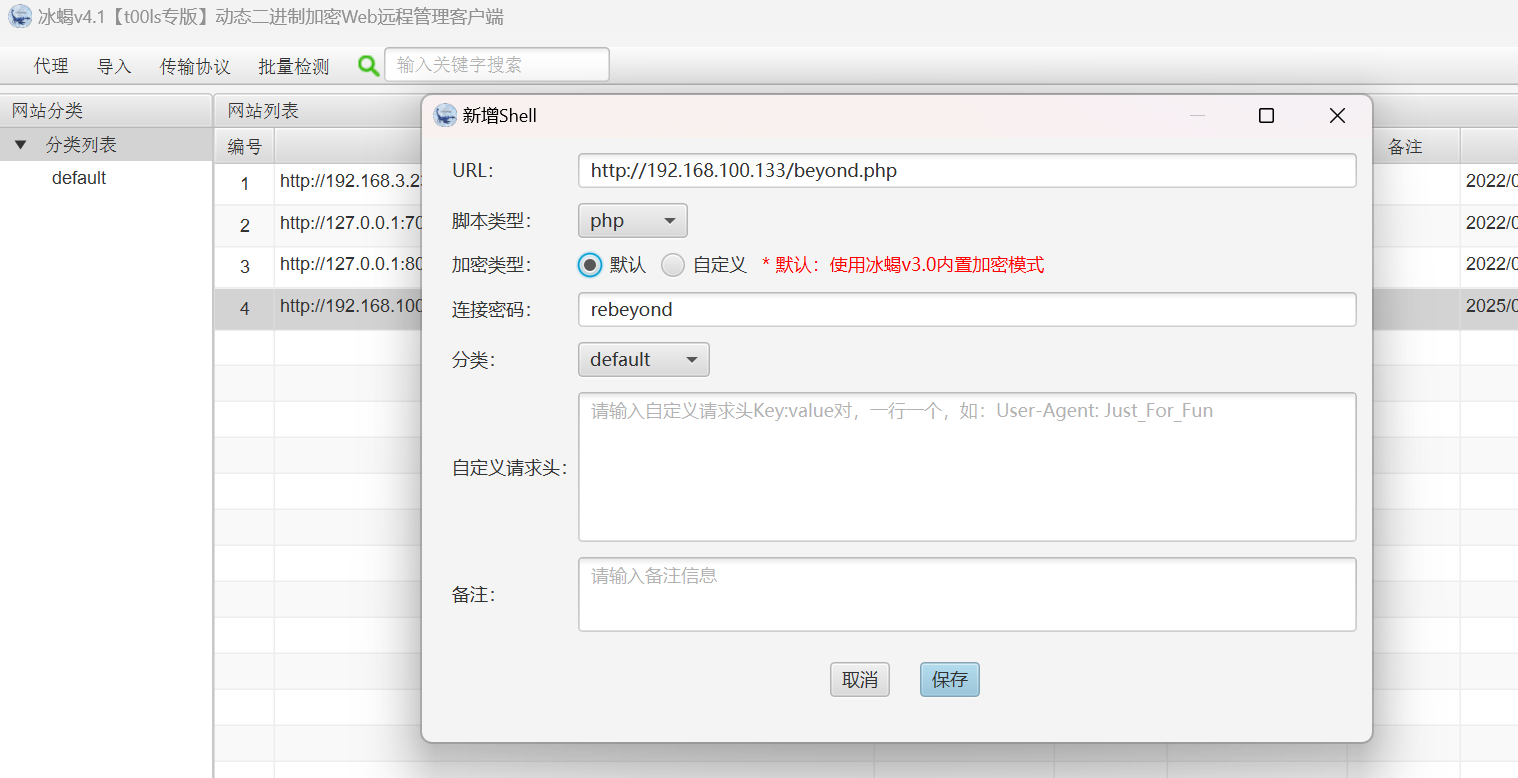Open the 代理 menu
1518x778 pixels.
pos(51,67)
